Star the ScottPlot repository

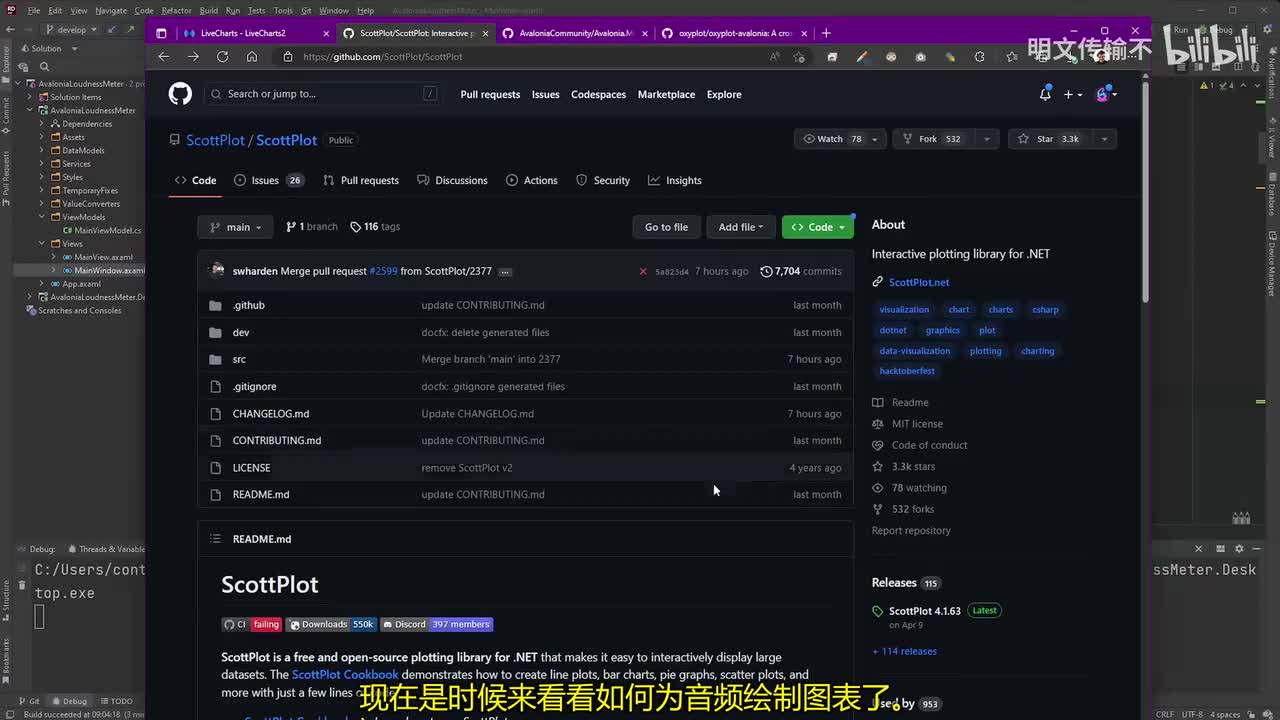[x=1050, y=139]
